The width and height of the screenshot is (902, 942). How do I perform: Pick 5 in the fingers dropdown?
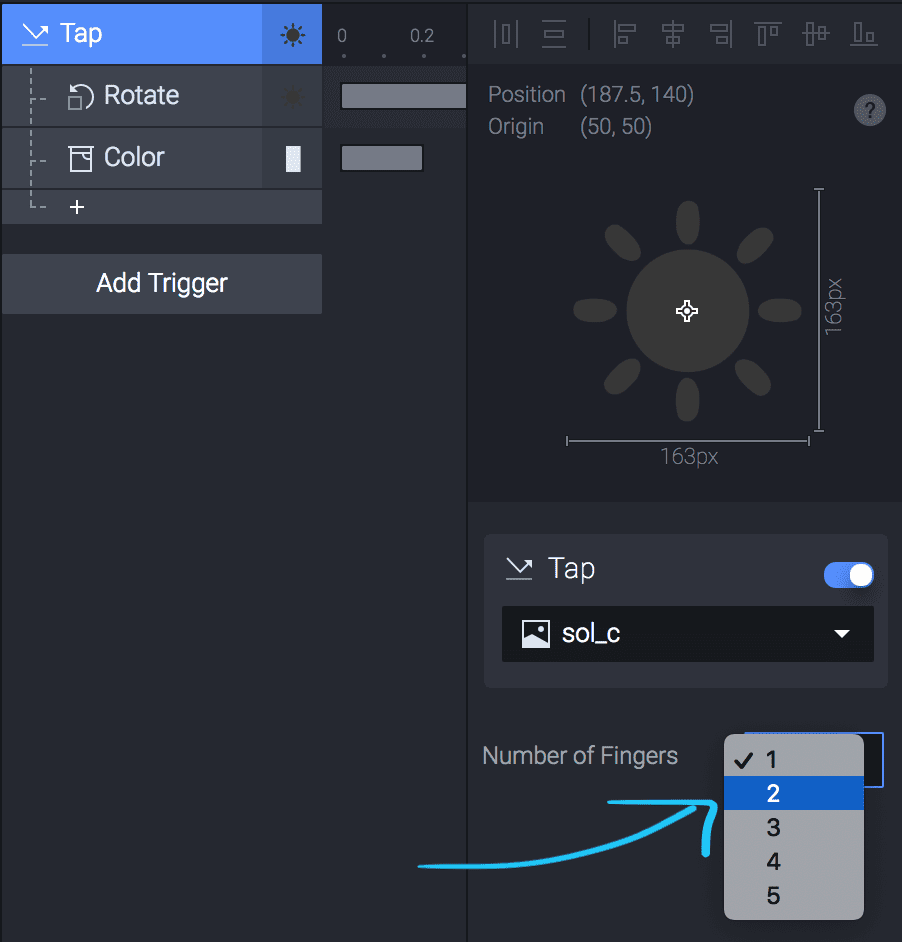click(793, 895)
